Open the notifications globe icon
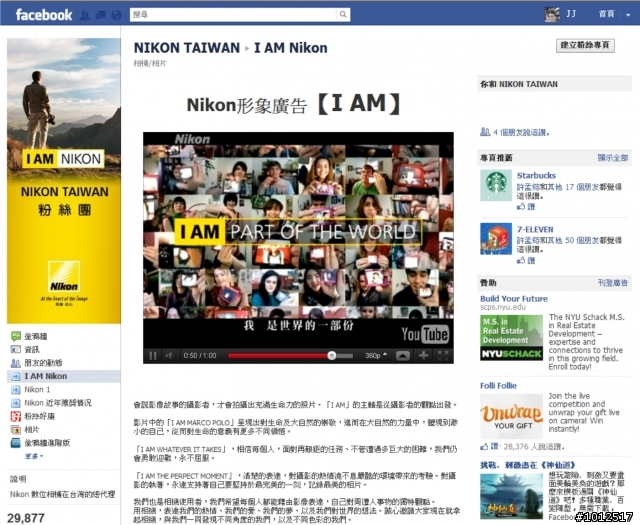This screenshot has height=525, width=640. (x=116, y=15)
